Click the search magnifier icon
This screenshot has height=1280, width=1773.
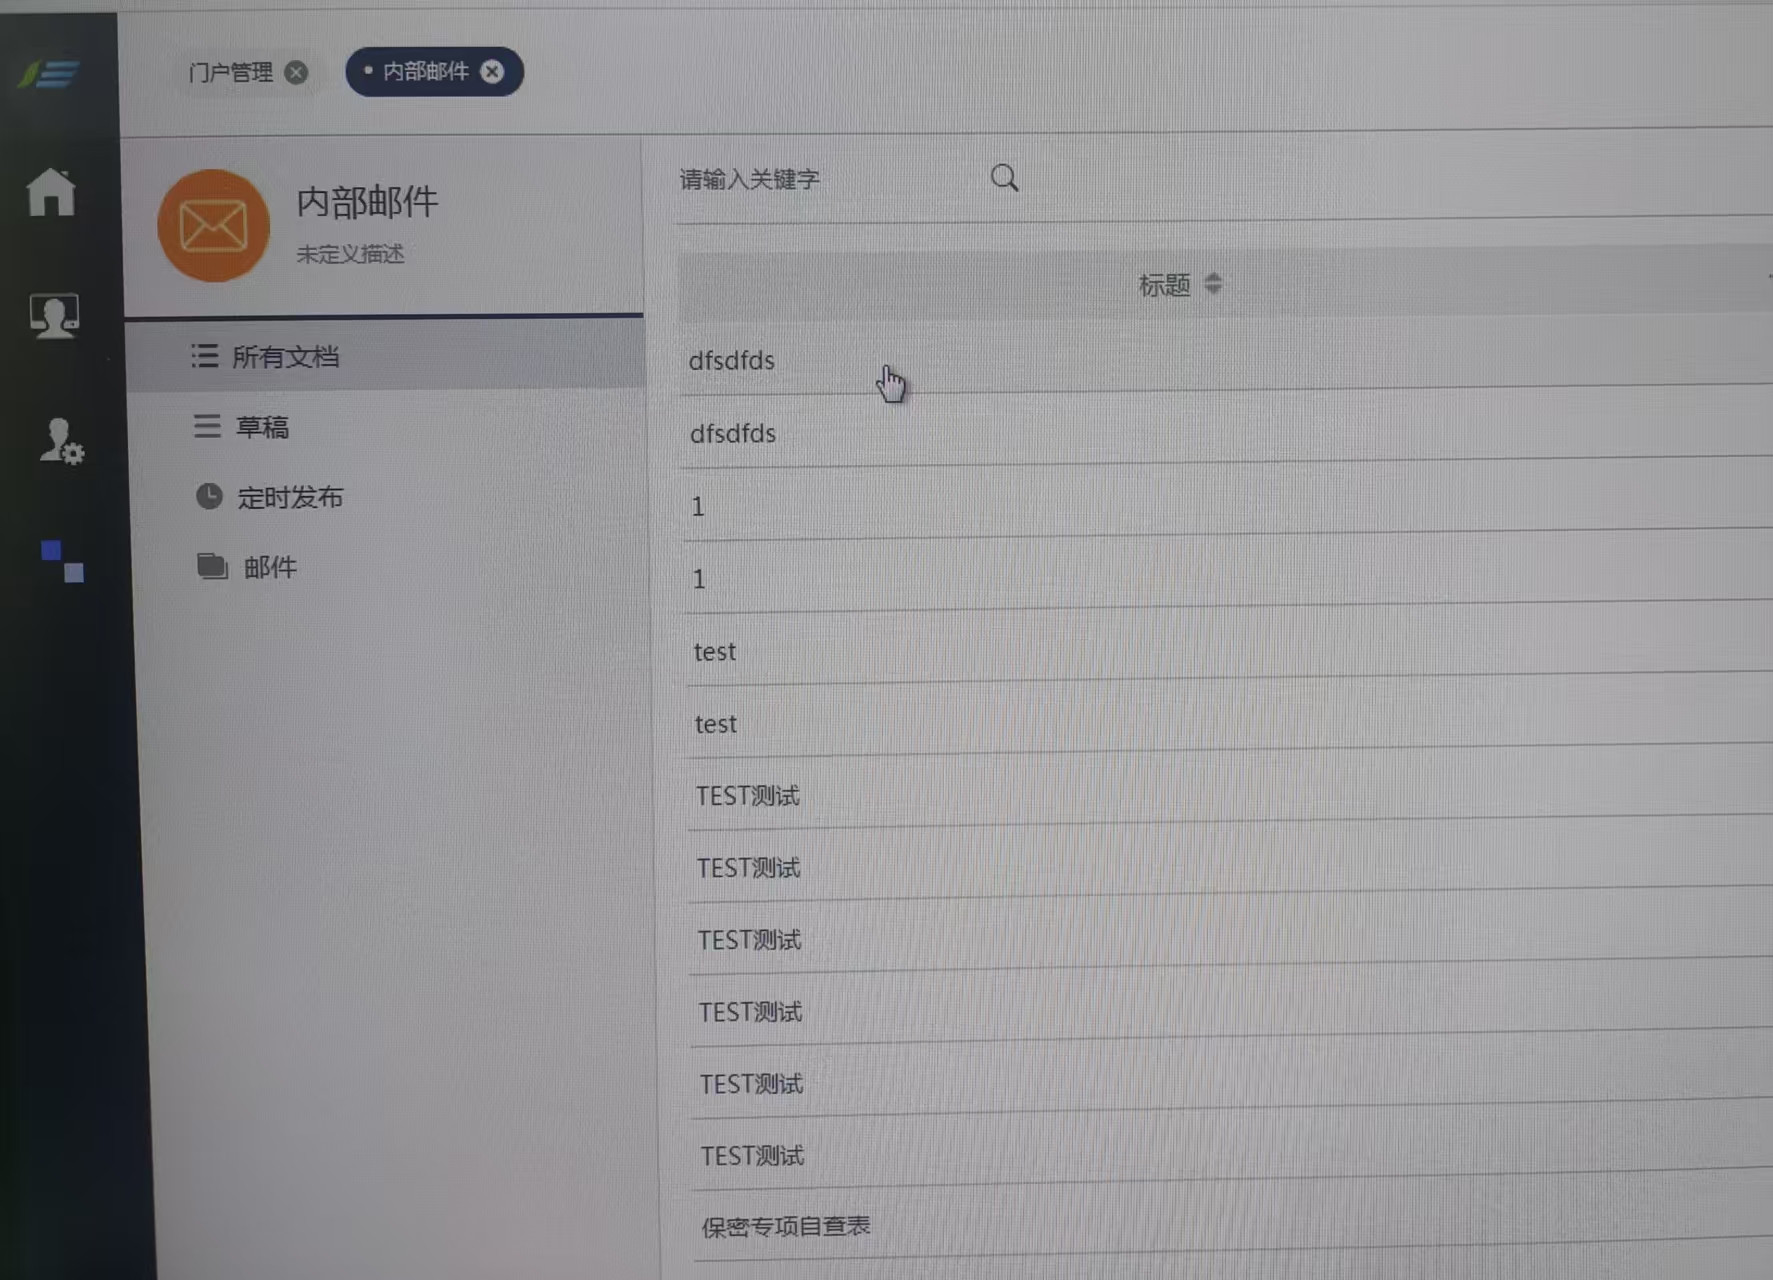click(x=1004, y=177)
